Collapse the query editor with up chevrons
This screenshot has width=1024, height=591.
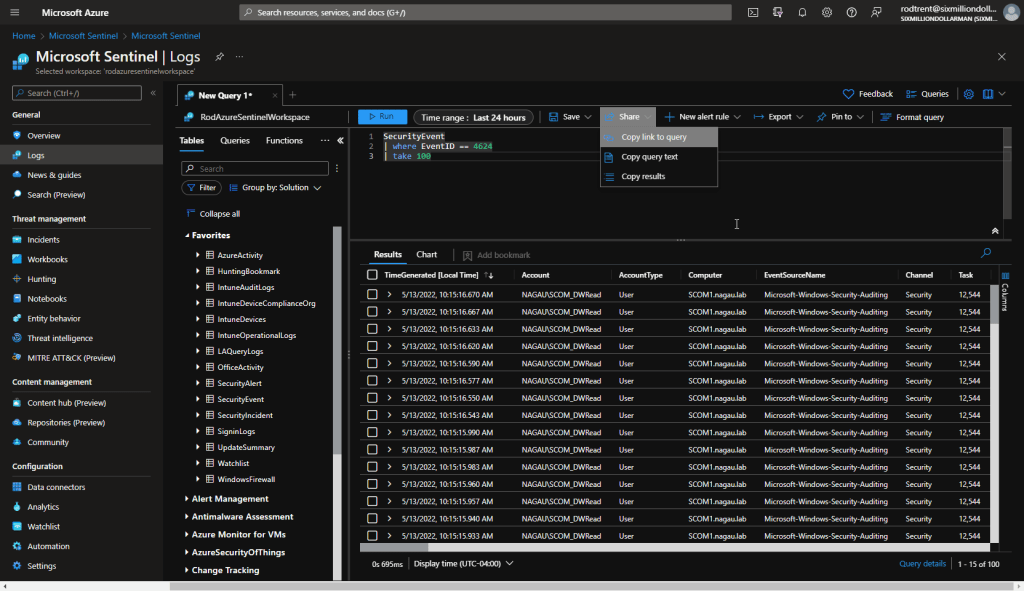pyautogui.click(x=995, y=231)
